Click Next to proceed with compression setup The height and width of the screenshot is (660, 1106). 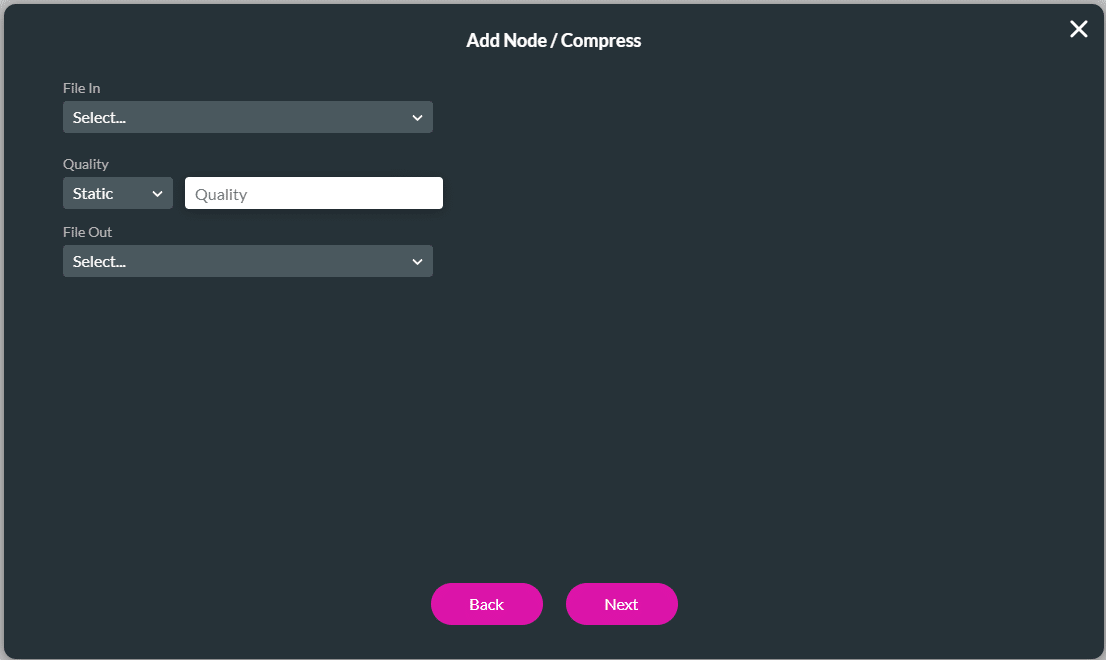621,604
